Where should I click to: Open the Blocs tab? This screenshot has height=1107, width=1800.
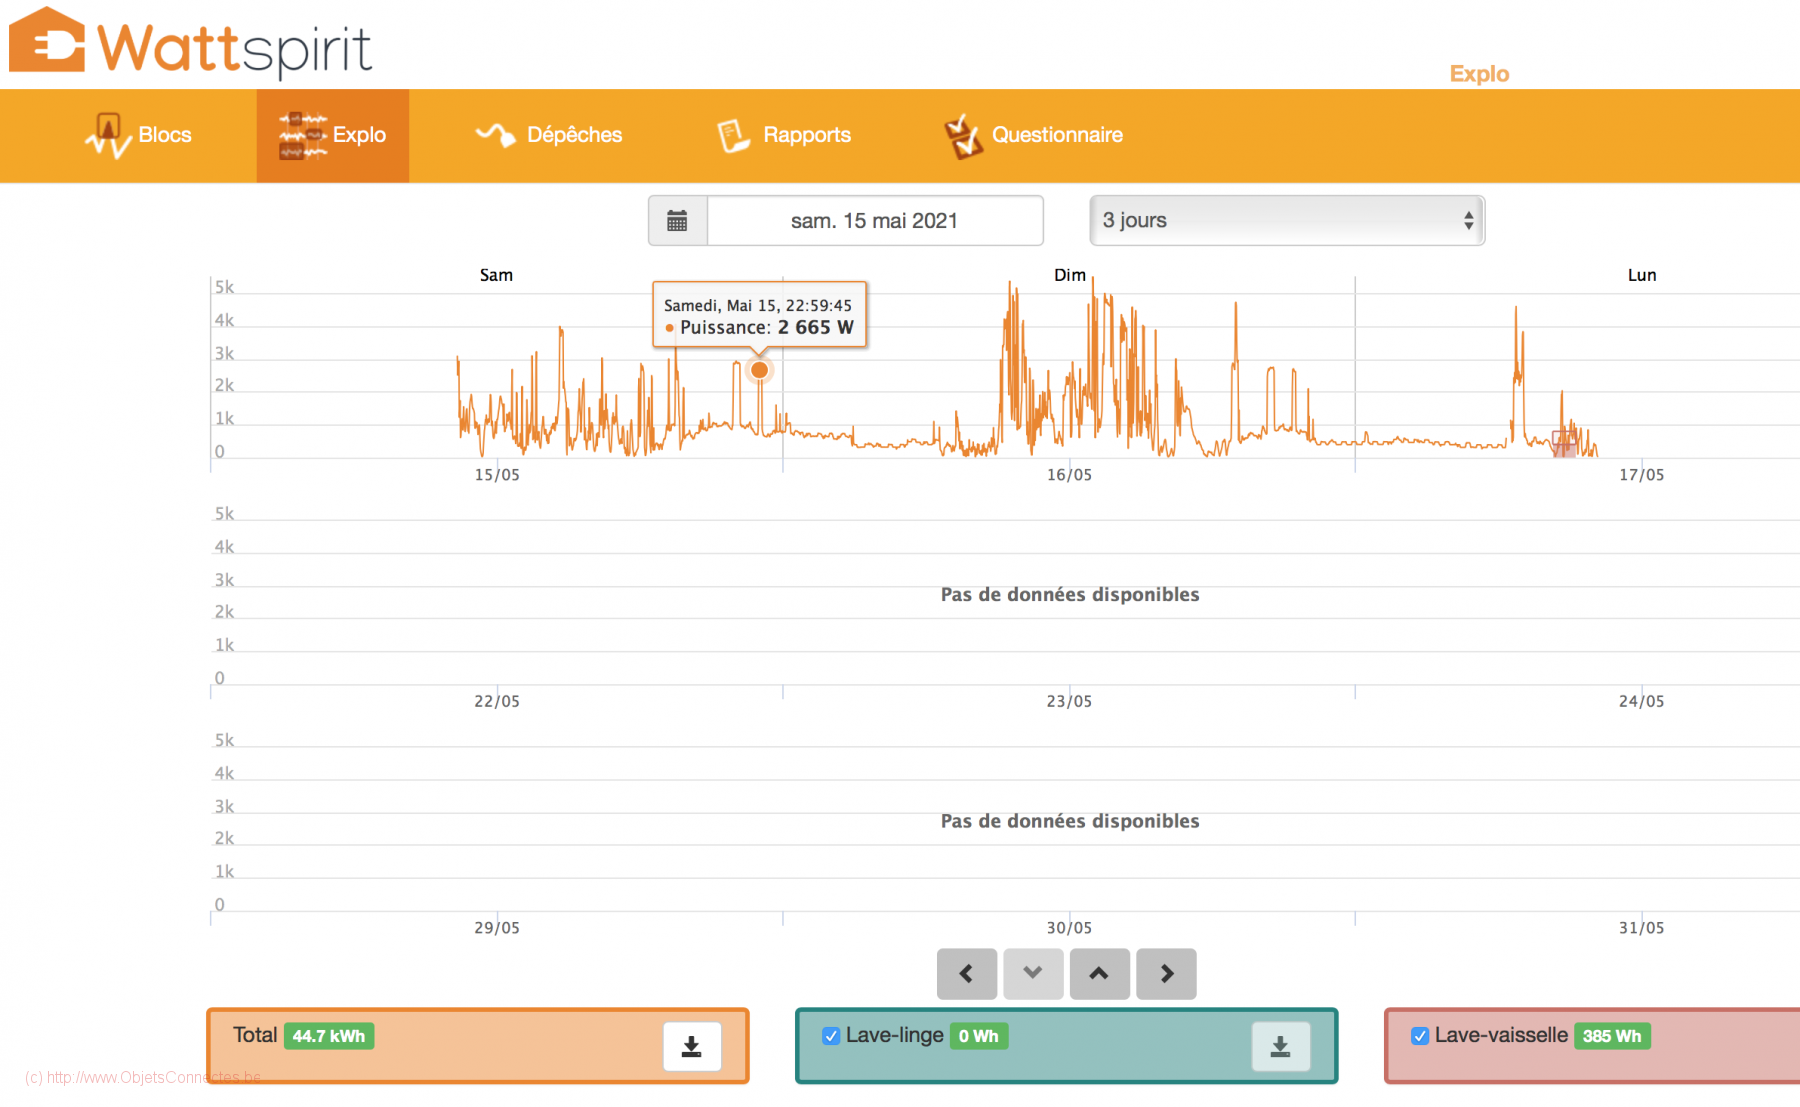pyautogui.click(x=139, y=135)
